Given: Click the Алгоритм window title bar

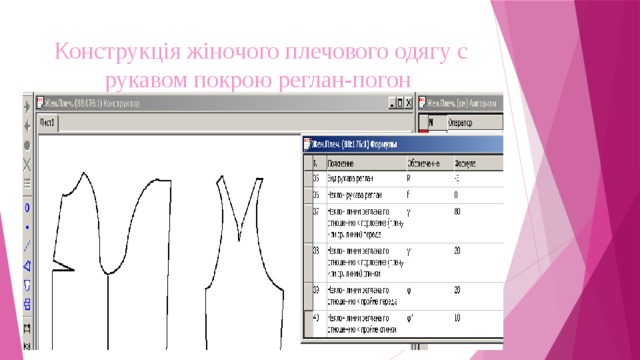Looking at the screenshot, I should tap(460, 103).
